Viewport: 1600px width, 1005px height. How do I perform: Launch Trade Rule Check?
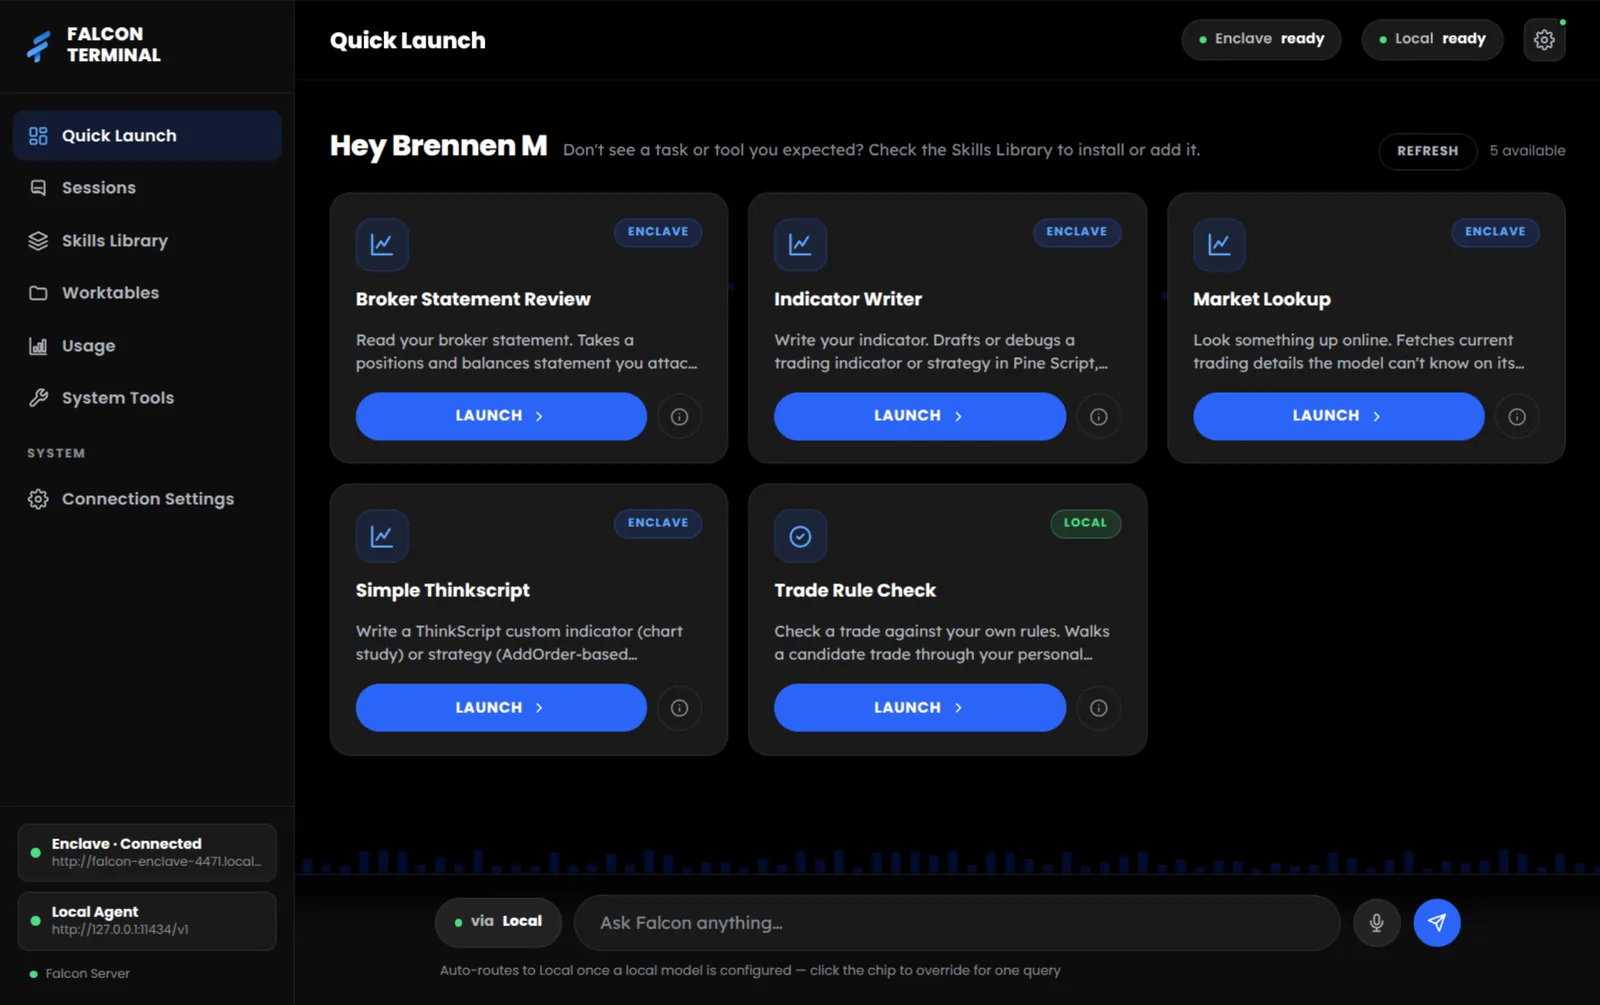pyautogui.click(x=919, y=708)
